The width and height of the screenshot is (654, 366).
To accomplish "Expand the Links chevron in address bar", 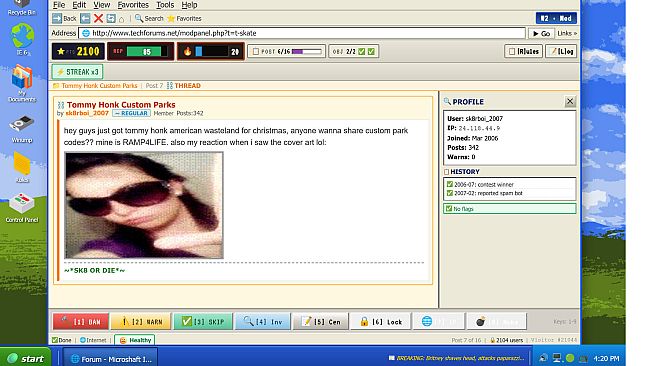I will coord(567,33).
